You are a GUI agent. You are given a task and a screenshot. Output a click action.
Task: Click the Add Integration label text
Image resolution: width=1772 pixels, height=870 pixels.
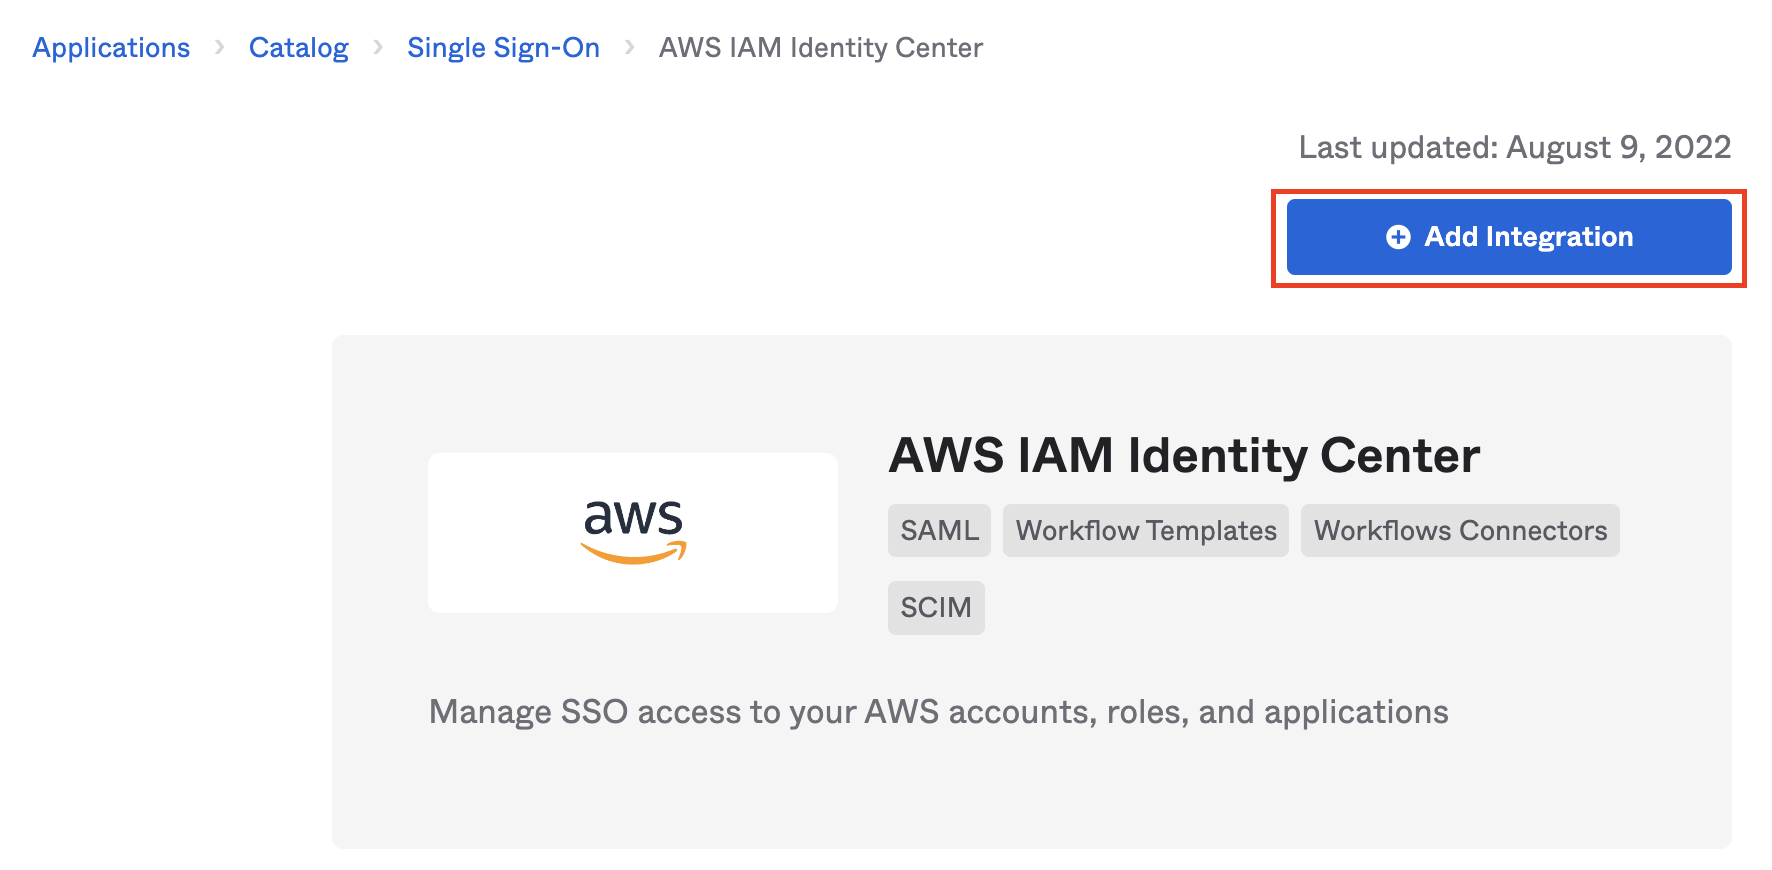point(1528,237)
